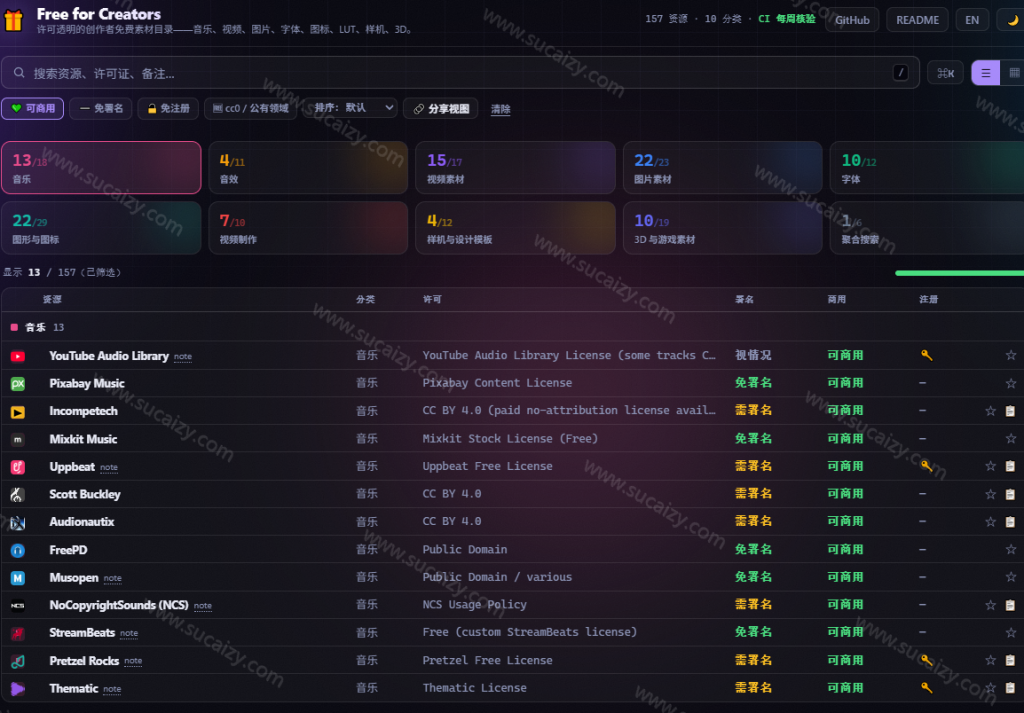Click the Scott Buckley row icon

coord(18,495)
